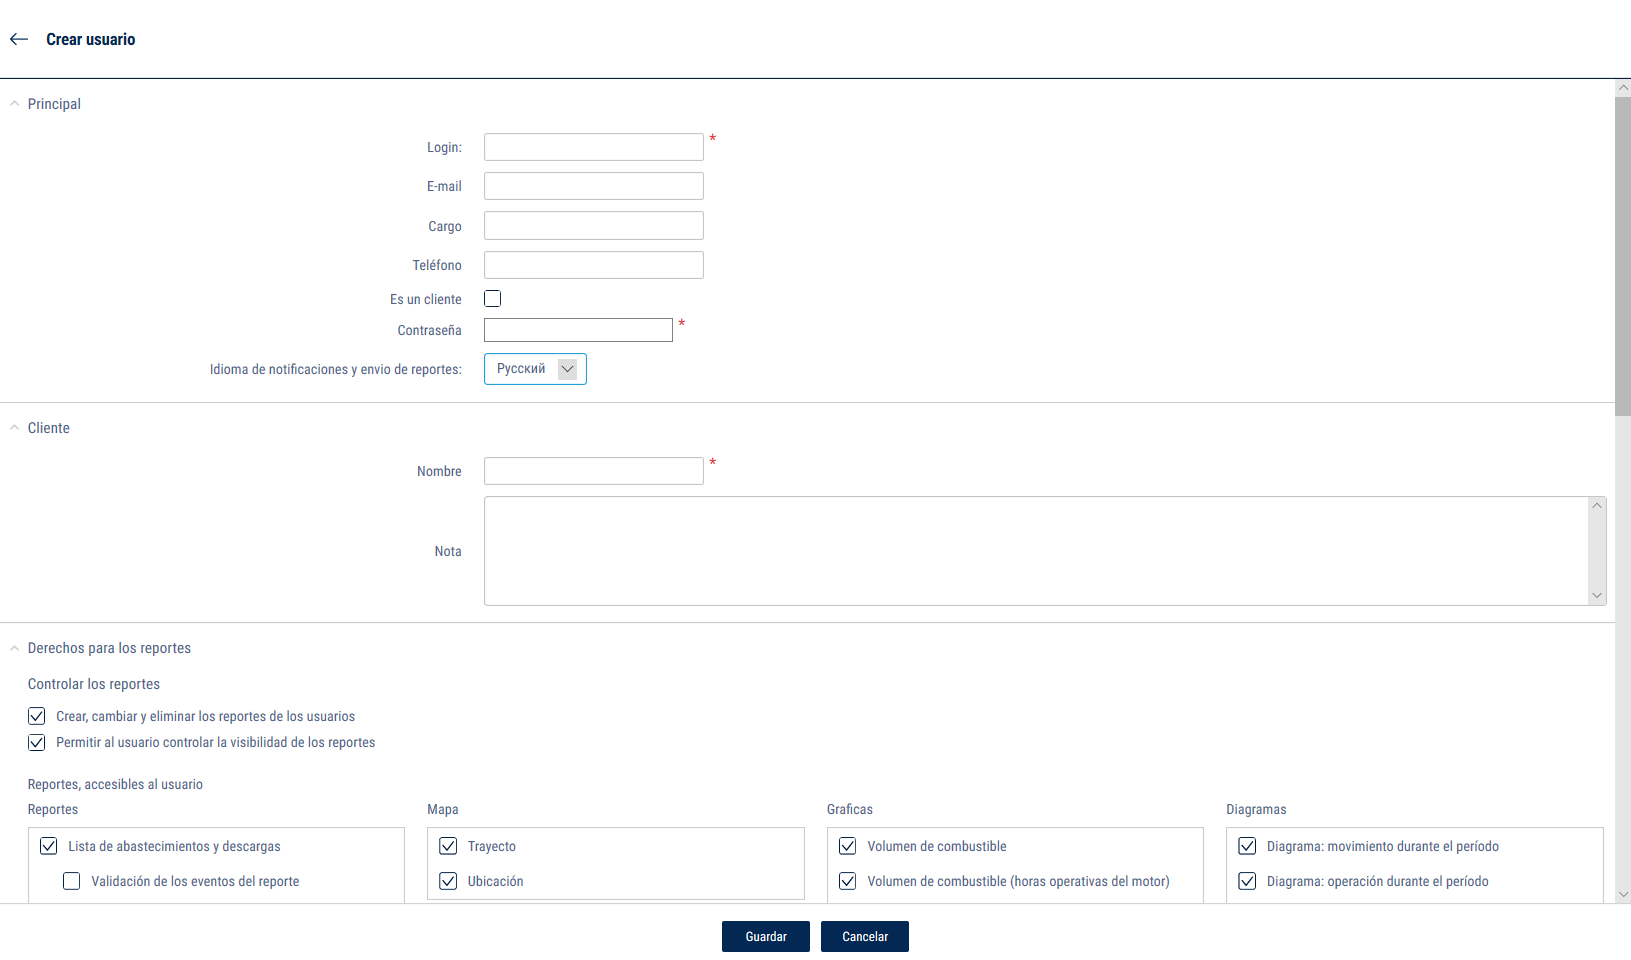Collapse the Principal section chevron
The image size is (1631, 960).
click(14, 104)
